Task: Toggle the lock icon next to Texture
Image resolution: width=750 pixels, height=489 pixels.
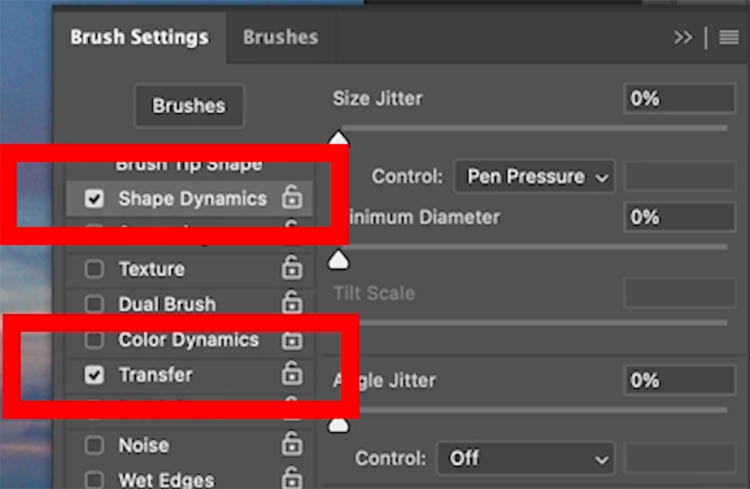Action: 292,267
